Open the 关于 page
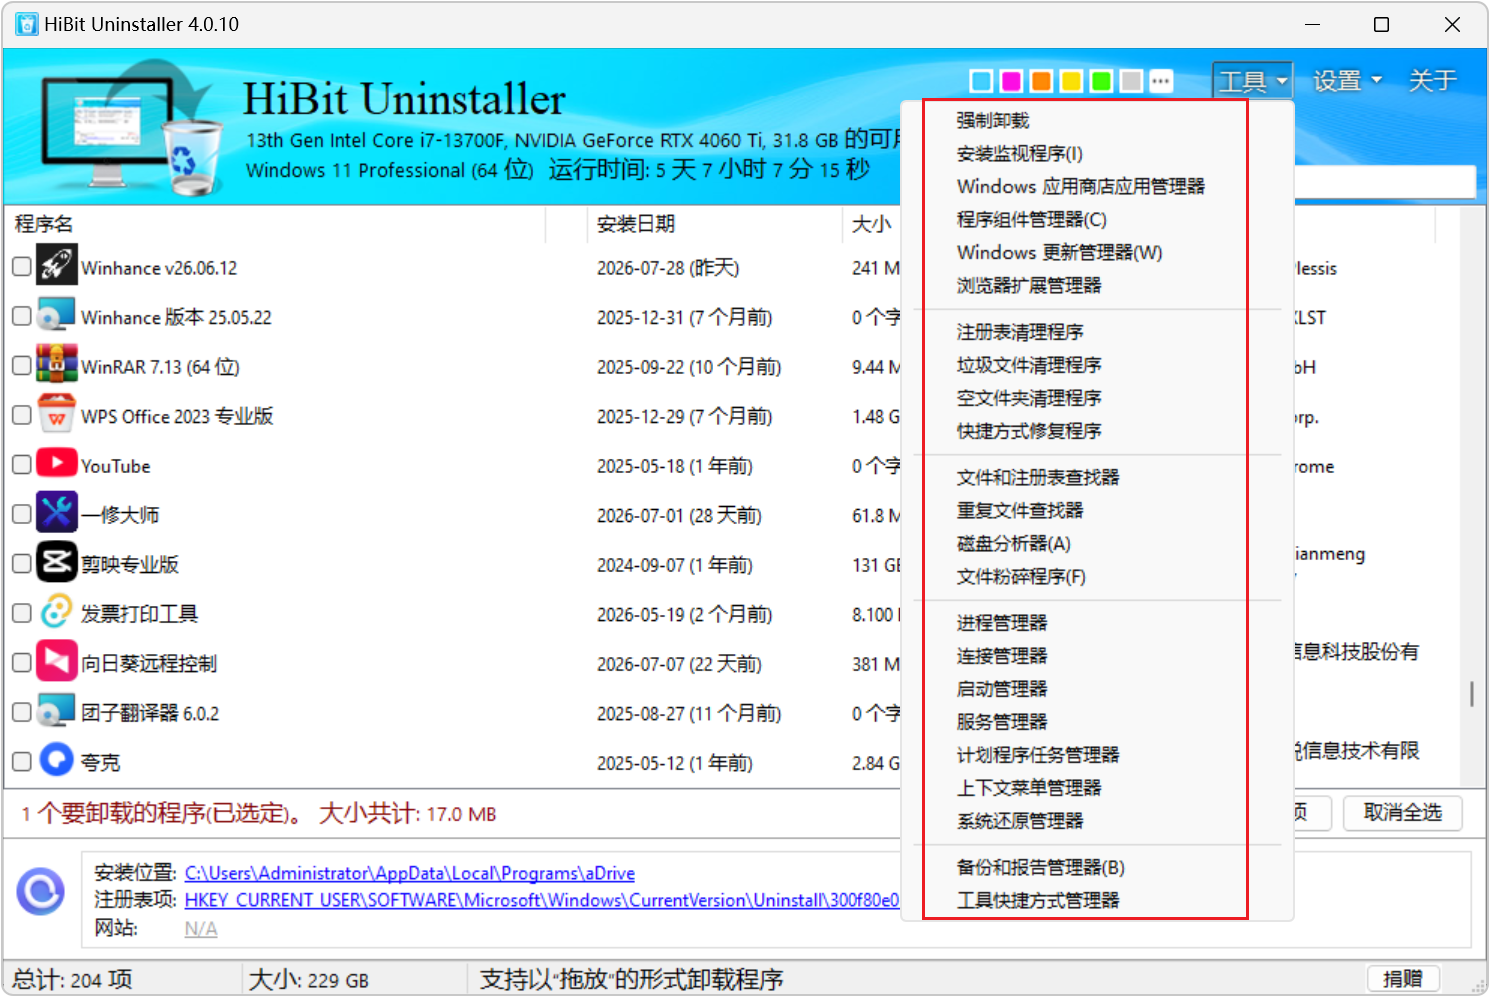The height and width of the screenshot is (998, 1490). (1432, 81)
